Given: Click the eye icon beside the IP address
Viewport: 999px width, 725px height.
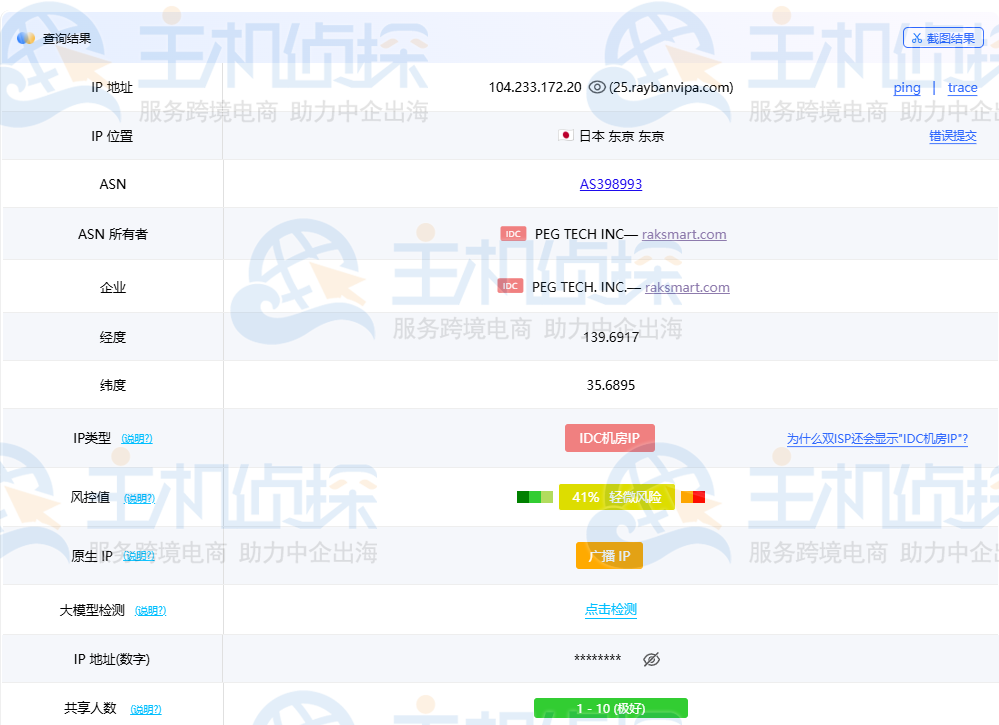Looking at the screenshot, I should (598, 88).
